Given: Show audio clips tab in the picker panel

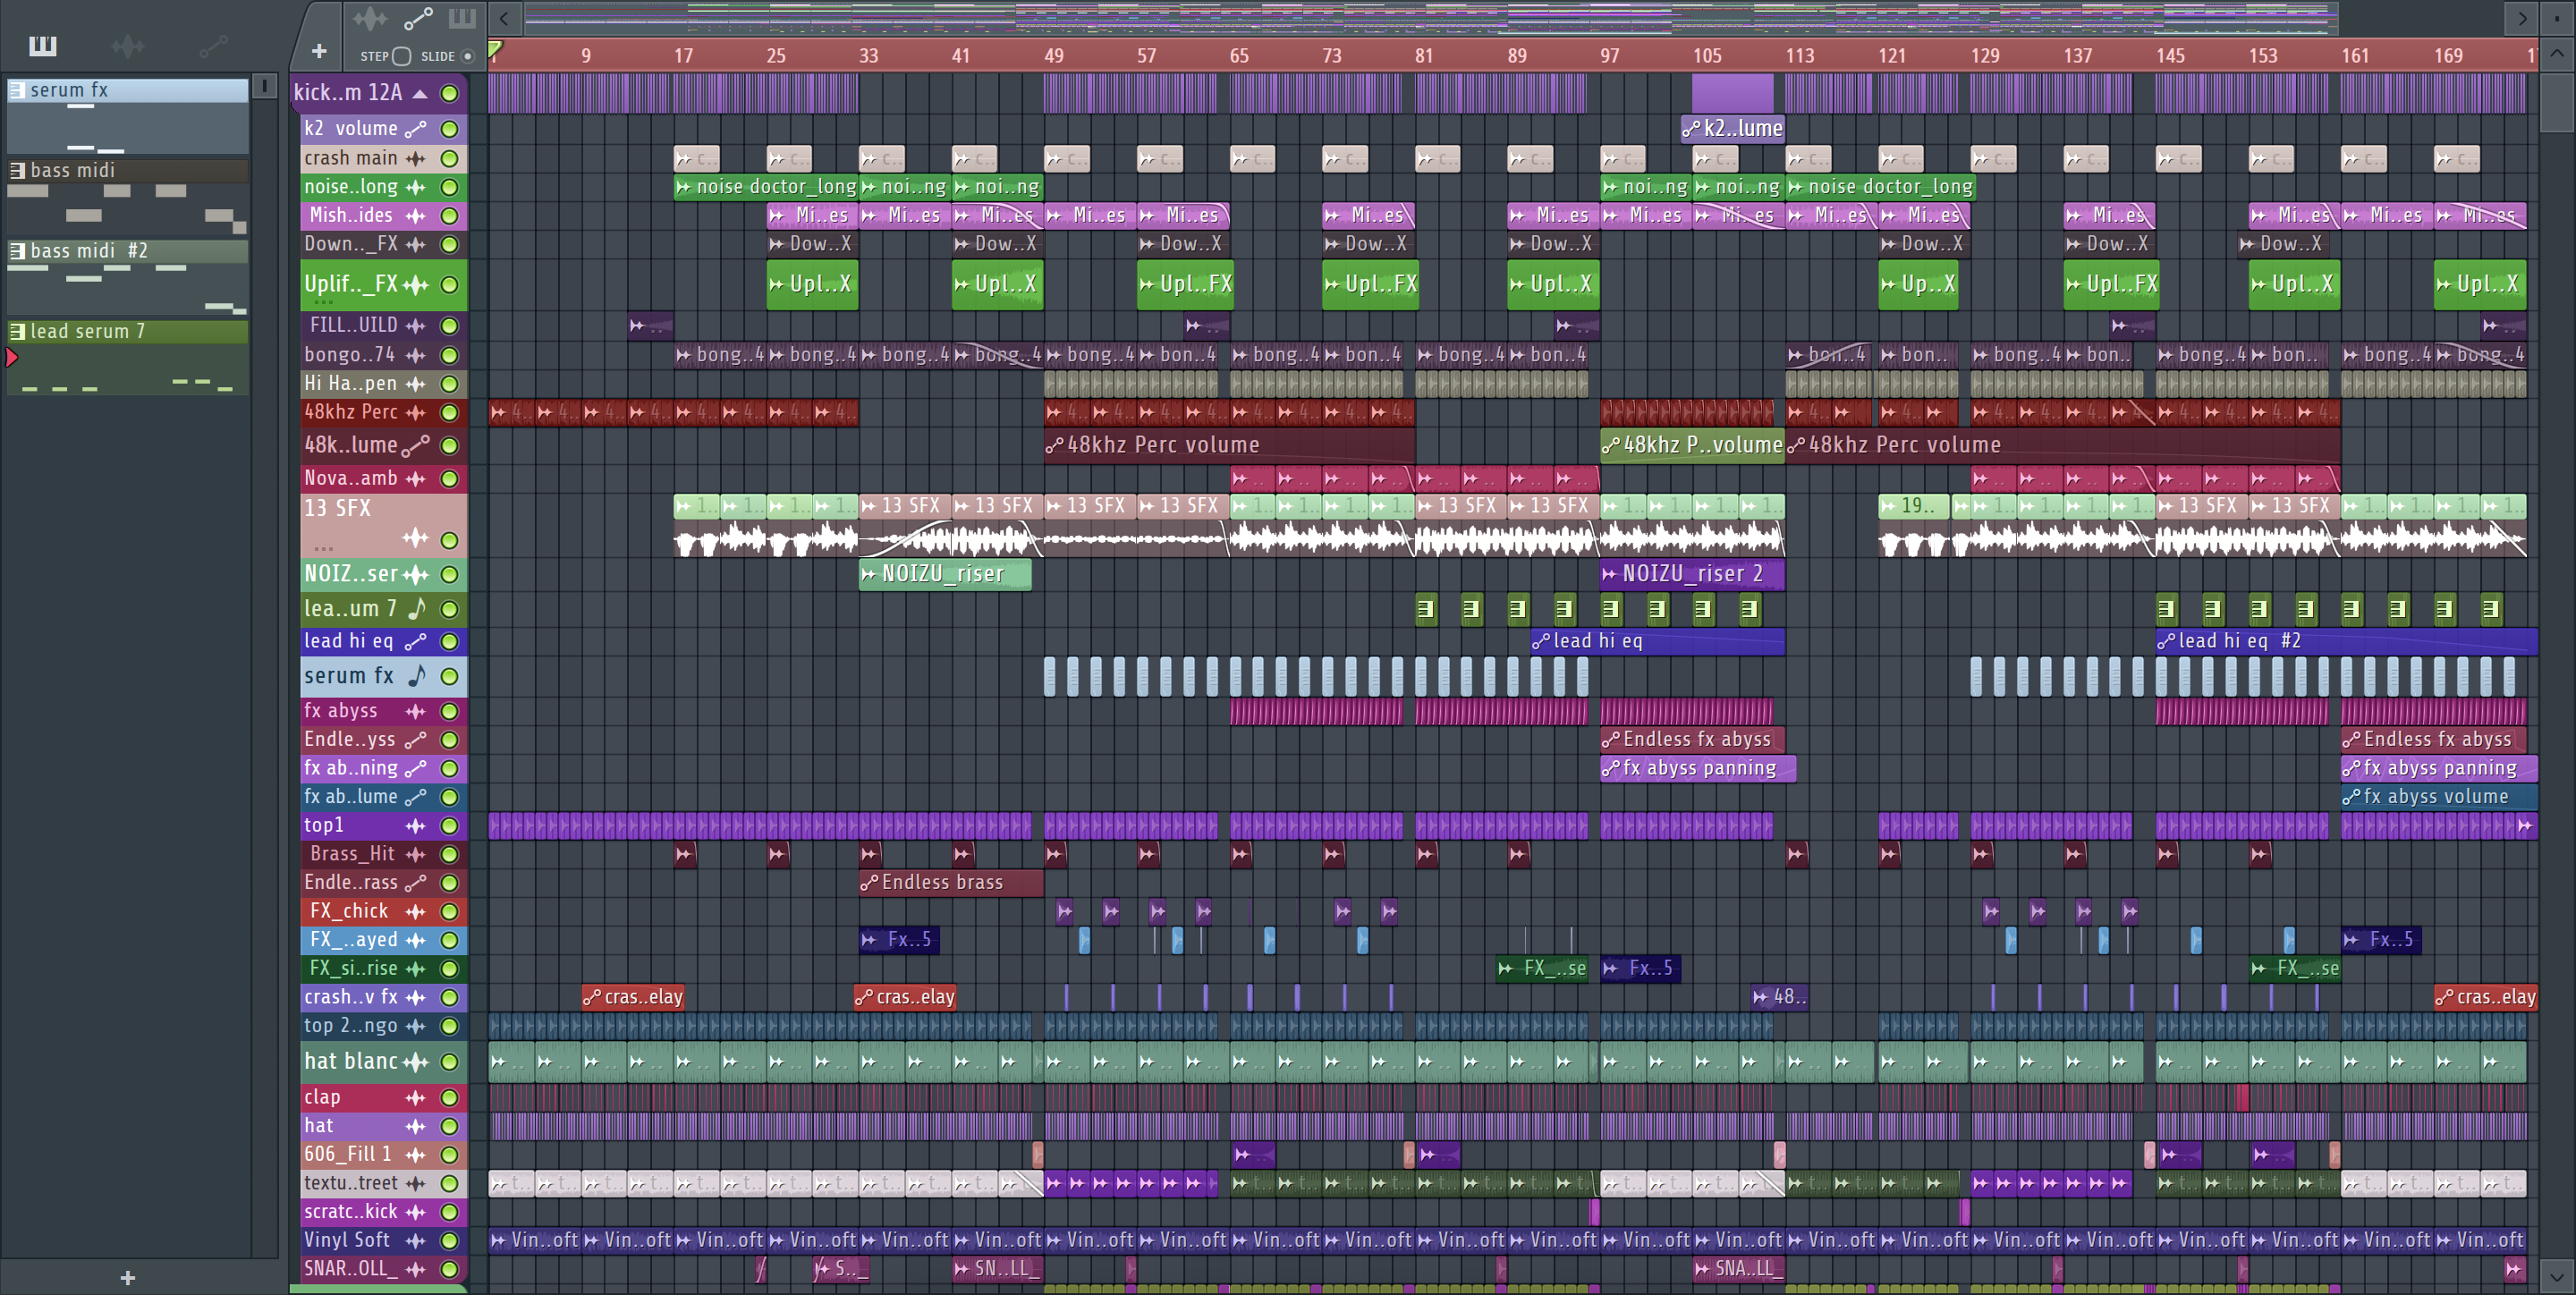Looking at the screenshot, I should coord(127,46).
